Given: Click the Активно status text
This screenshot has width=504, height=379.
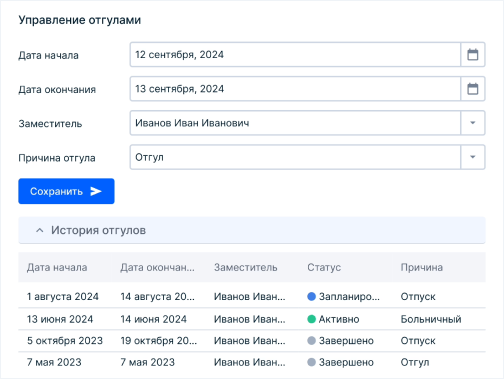Looking at the screenshot, I should (339, 319).
